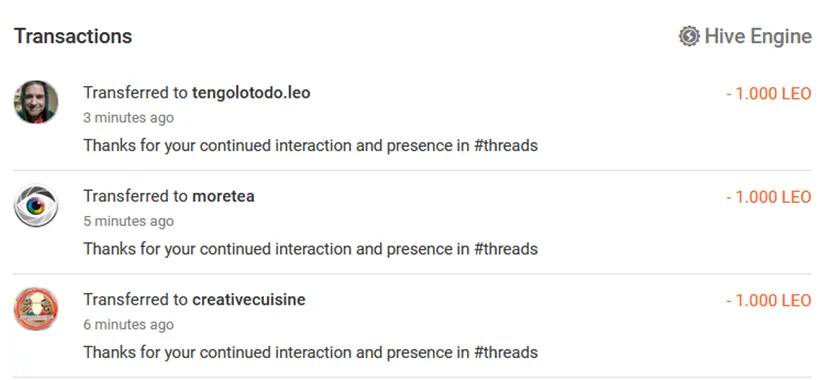Click the memo text under moretea transfer
Image resolution: width=835 pixels, height=380 pixels.
click(310, 249)
